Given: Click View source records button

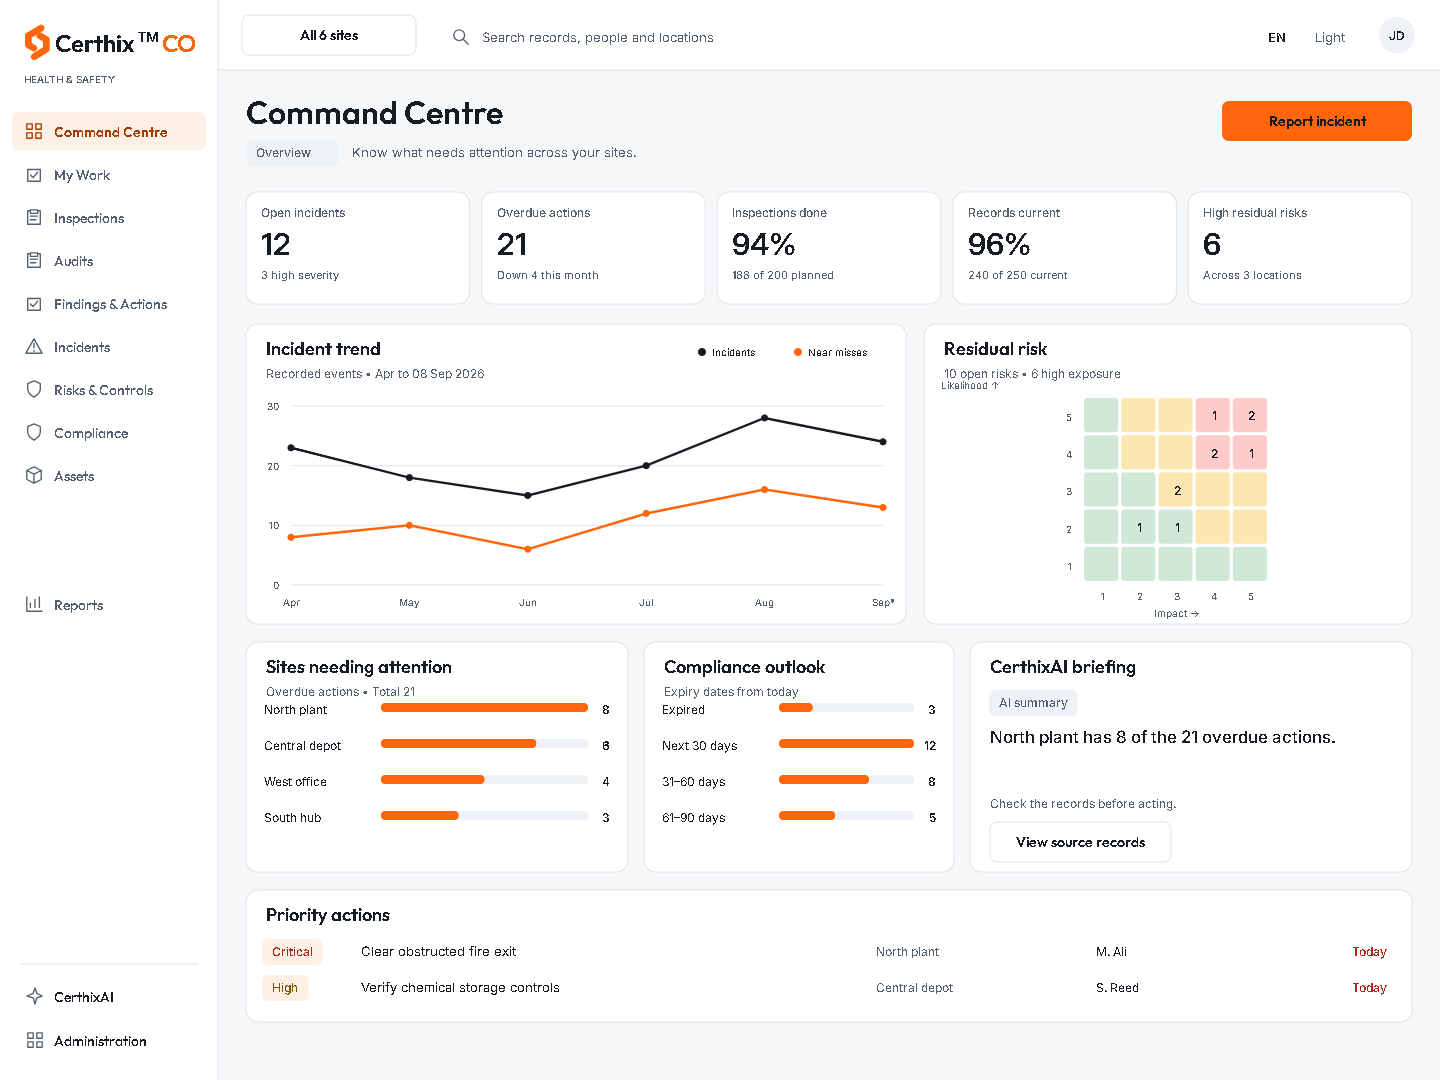Looking at the screenshot, I should tap(1080, 842).
